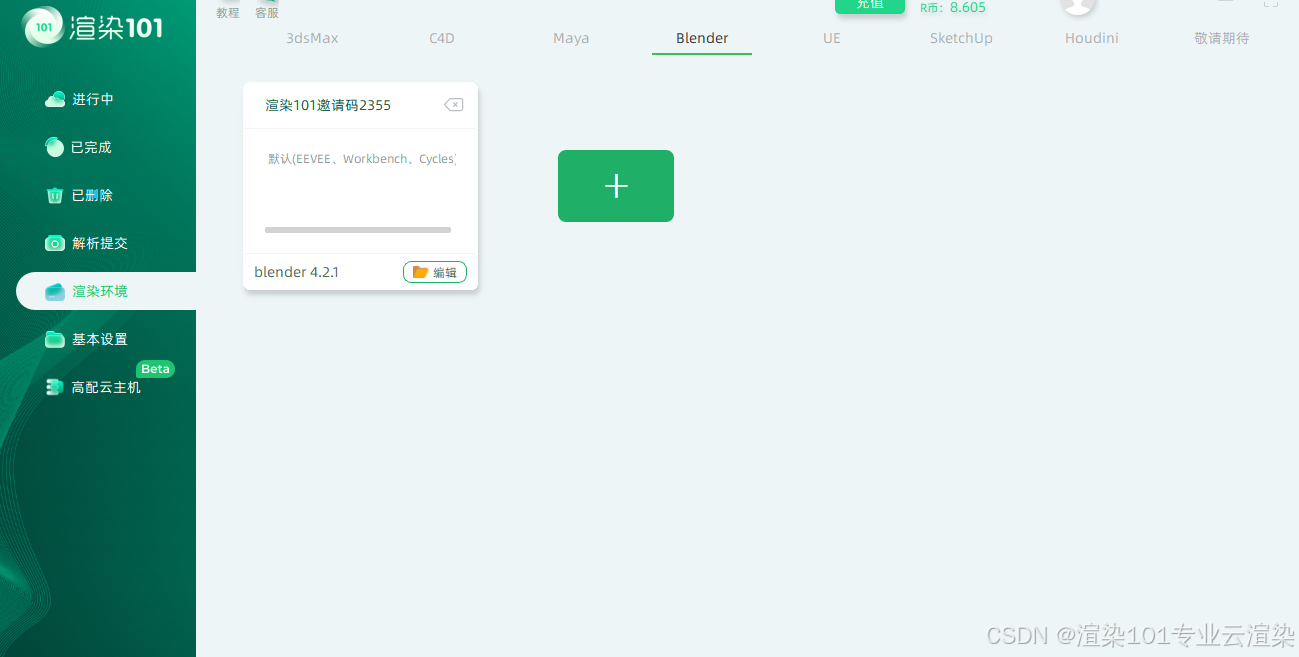Click the 默认(EEVEE、Workbench、Cycles) text

click(x=362, y=159)
